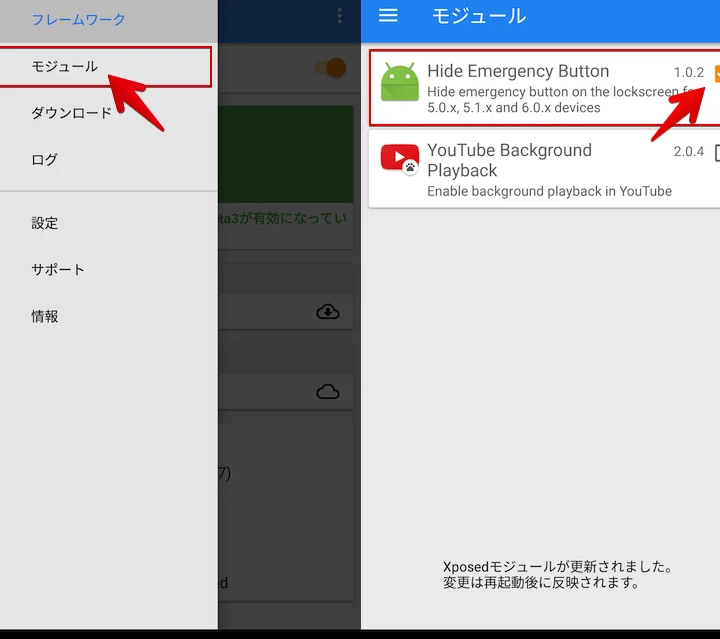Enable the YouTube Background Playback checkbox
Viewport: 720px width, 639px height.
[x=714, y=153]
